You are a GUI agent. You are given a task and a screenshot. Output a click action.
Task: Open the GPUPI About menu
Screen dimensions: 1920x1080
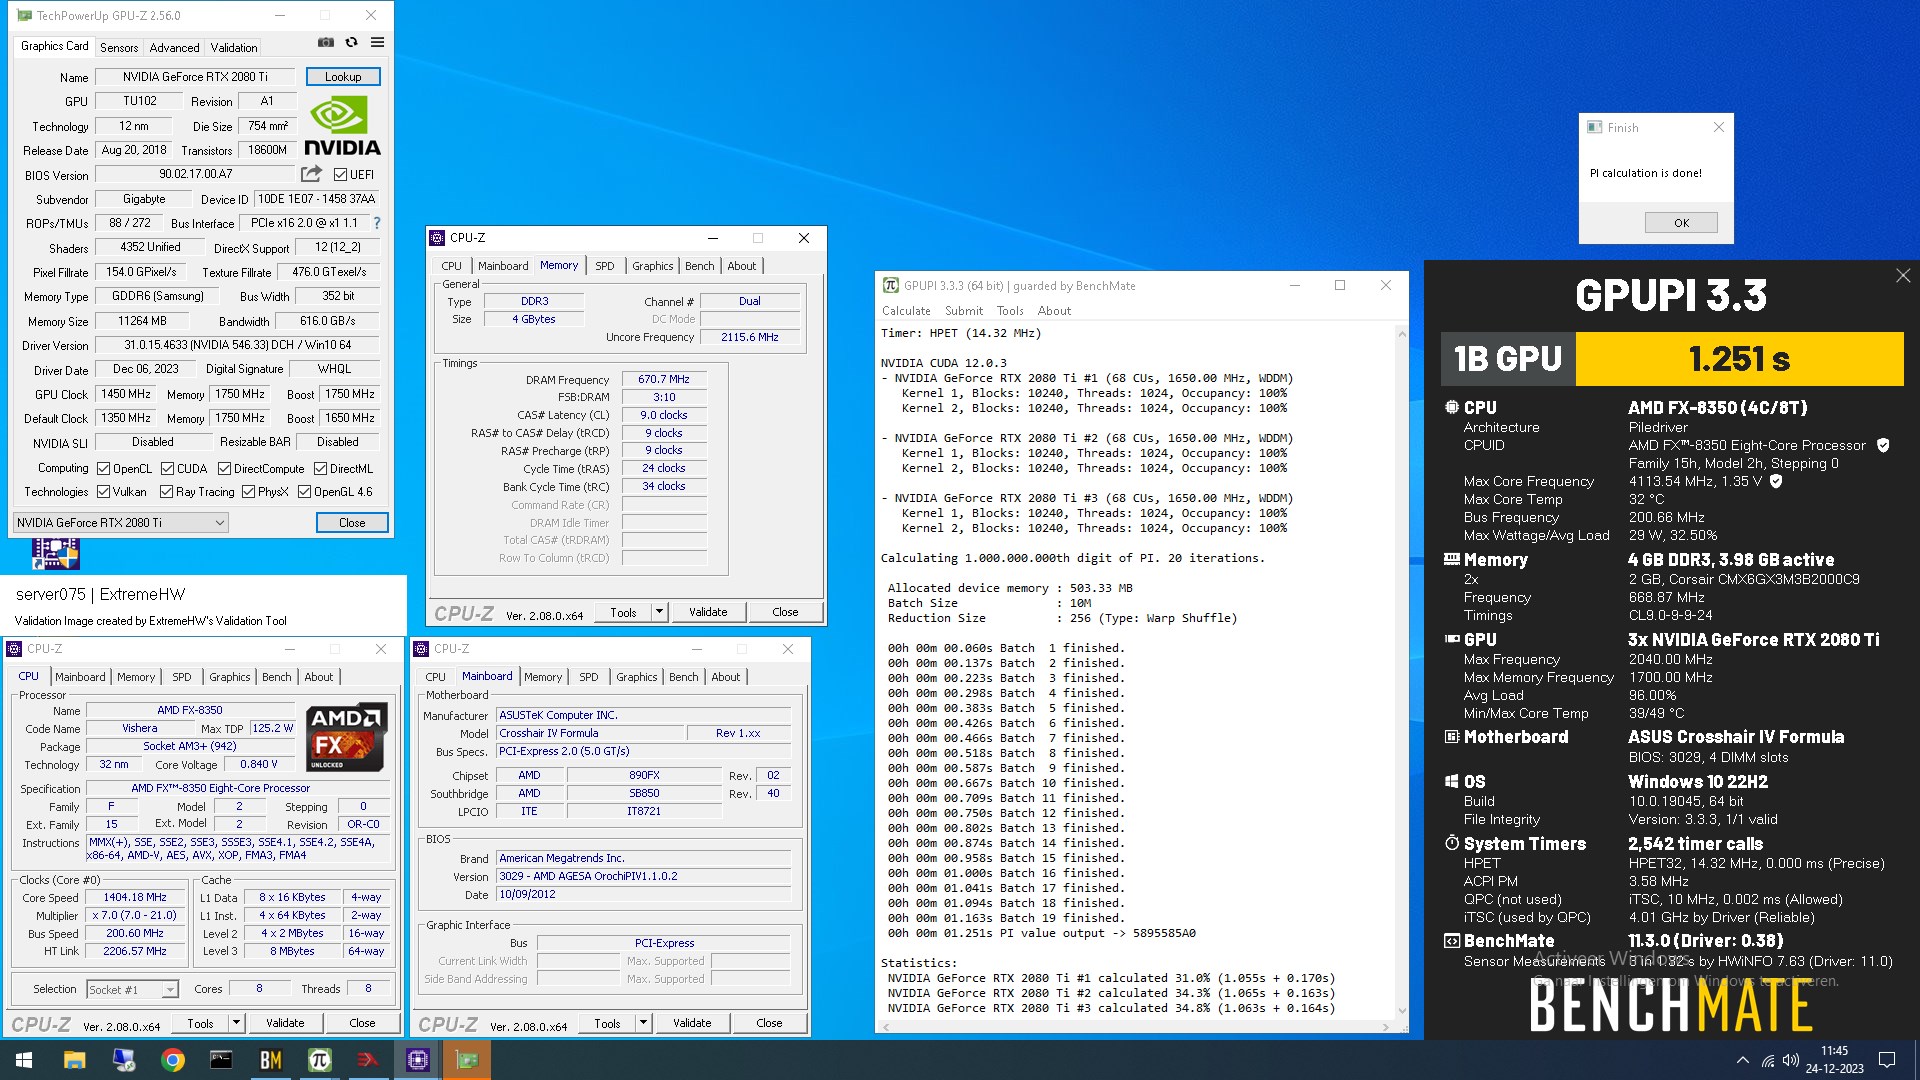(x=1053, y=310)
